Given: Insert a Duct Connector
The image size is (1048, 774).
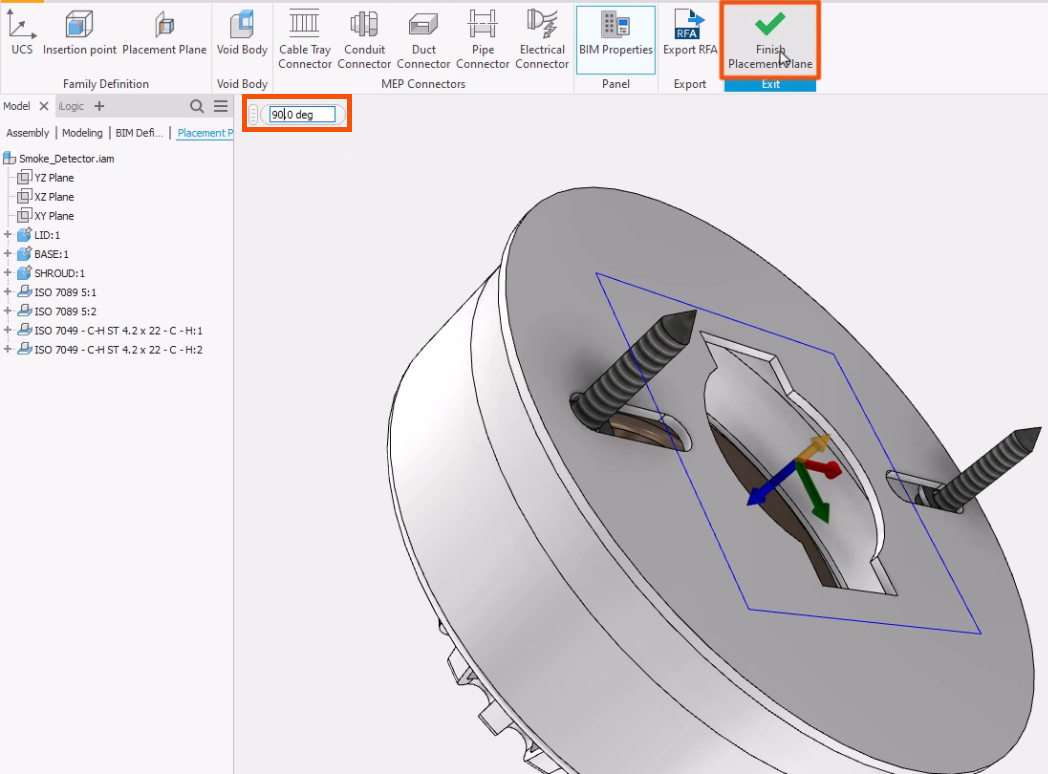Looking at the screenshot, I should (x=423, y=39).
